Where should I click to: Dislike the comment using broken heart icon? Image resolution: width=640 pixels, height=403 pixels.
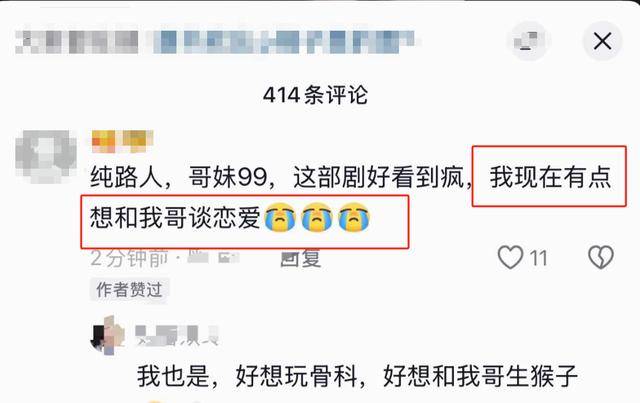click(601, 257)
